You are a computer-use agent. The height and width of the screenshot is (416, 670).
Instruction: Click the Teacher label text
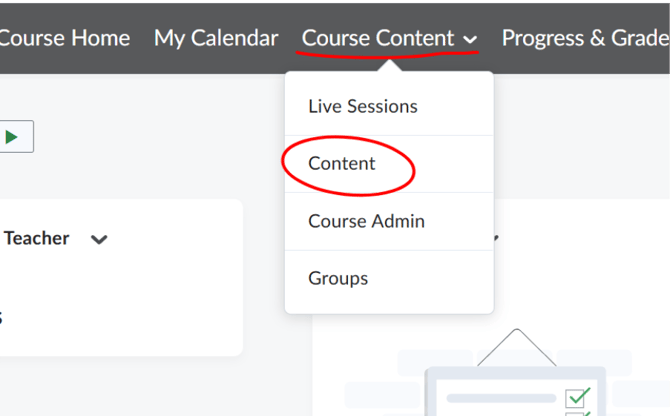[x=37, y=238]
